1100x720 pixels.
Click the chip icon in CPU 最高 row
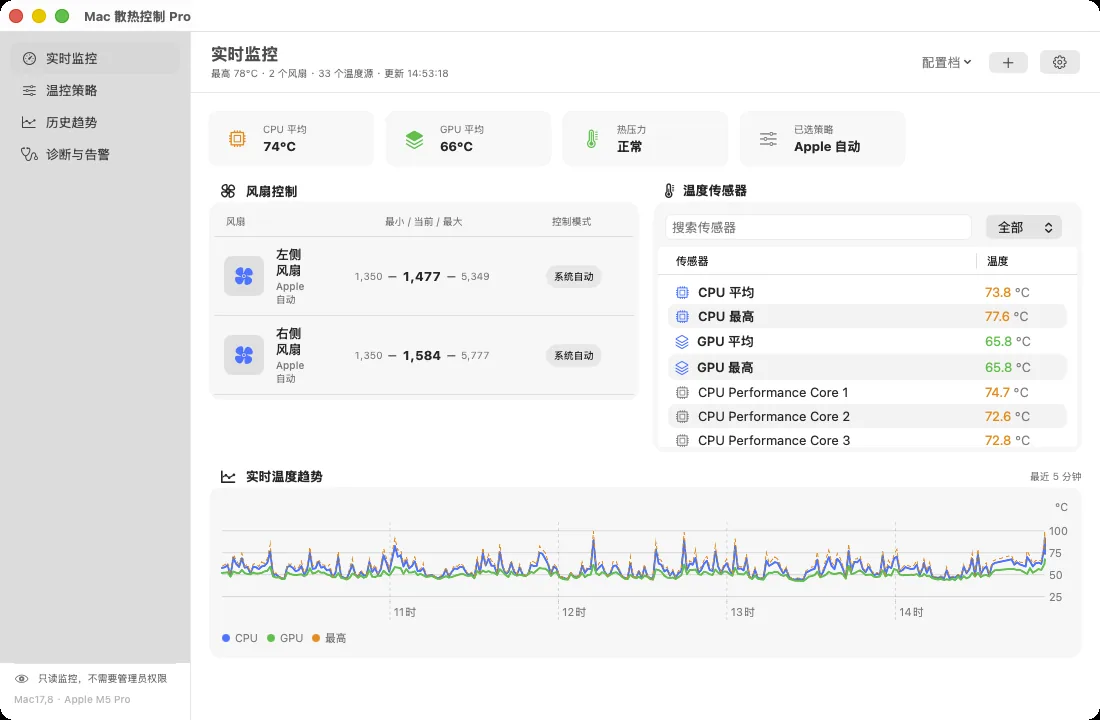tap(682, 316)
